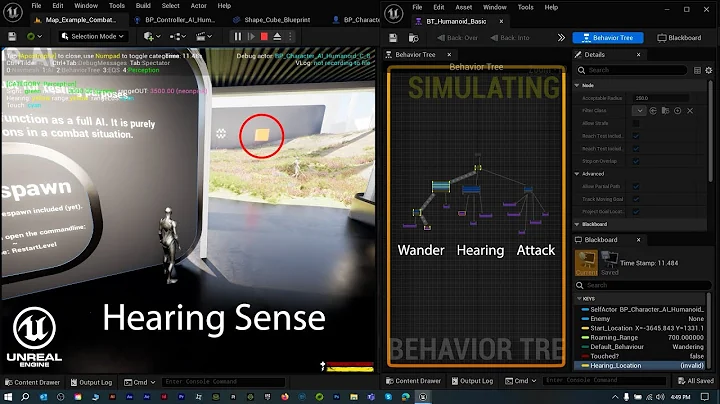
Task: Open the File menu in level editor
Action: tap(36, 6)
